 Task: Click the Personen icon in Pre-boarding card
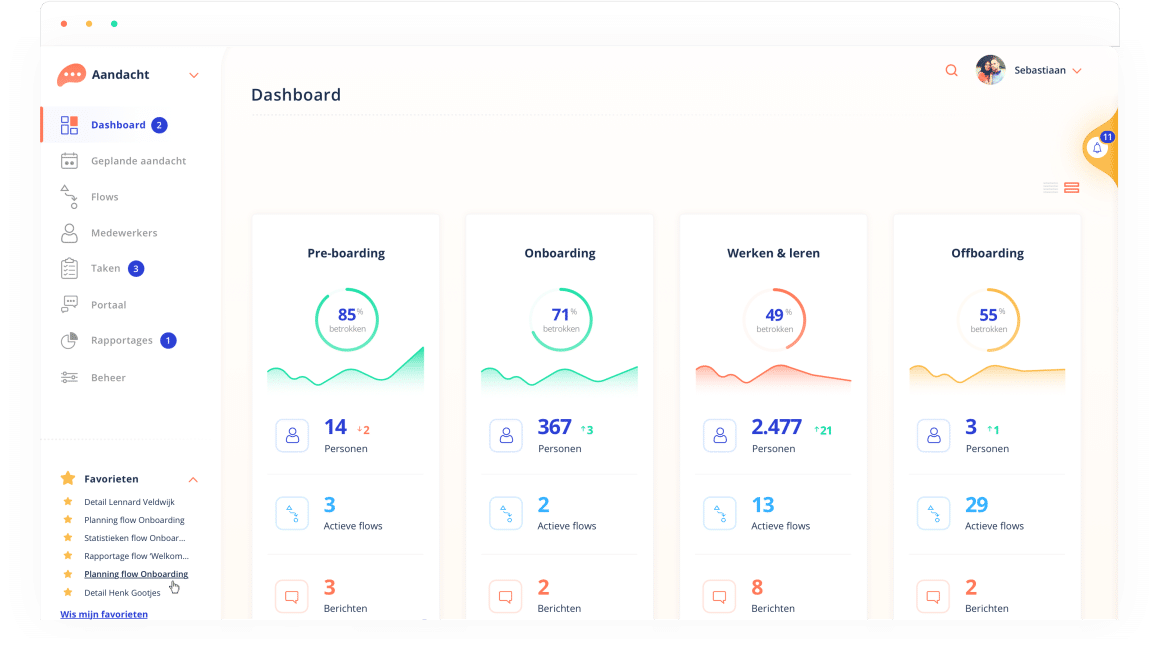click(292, 436)
